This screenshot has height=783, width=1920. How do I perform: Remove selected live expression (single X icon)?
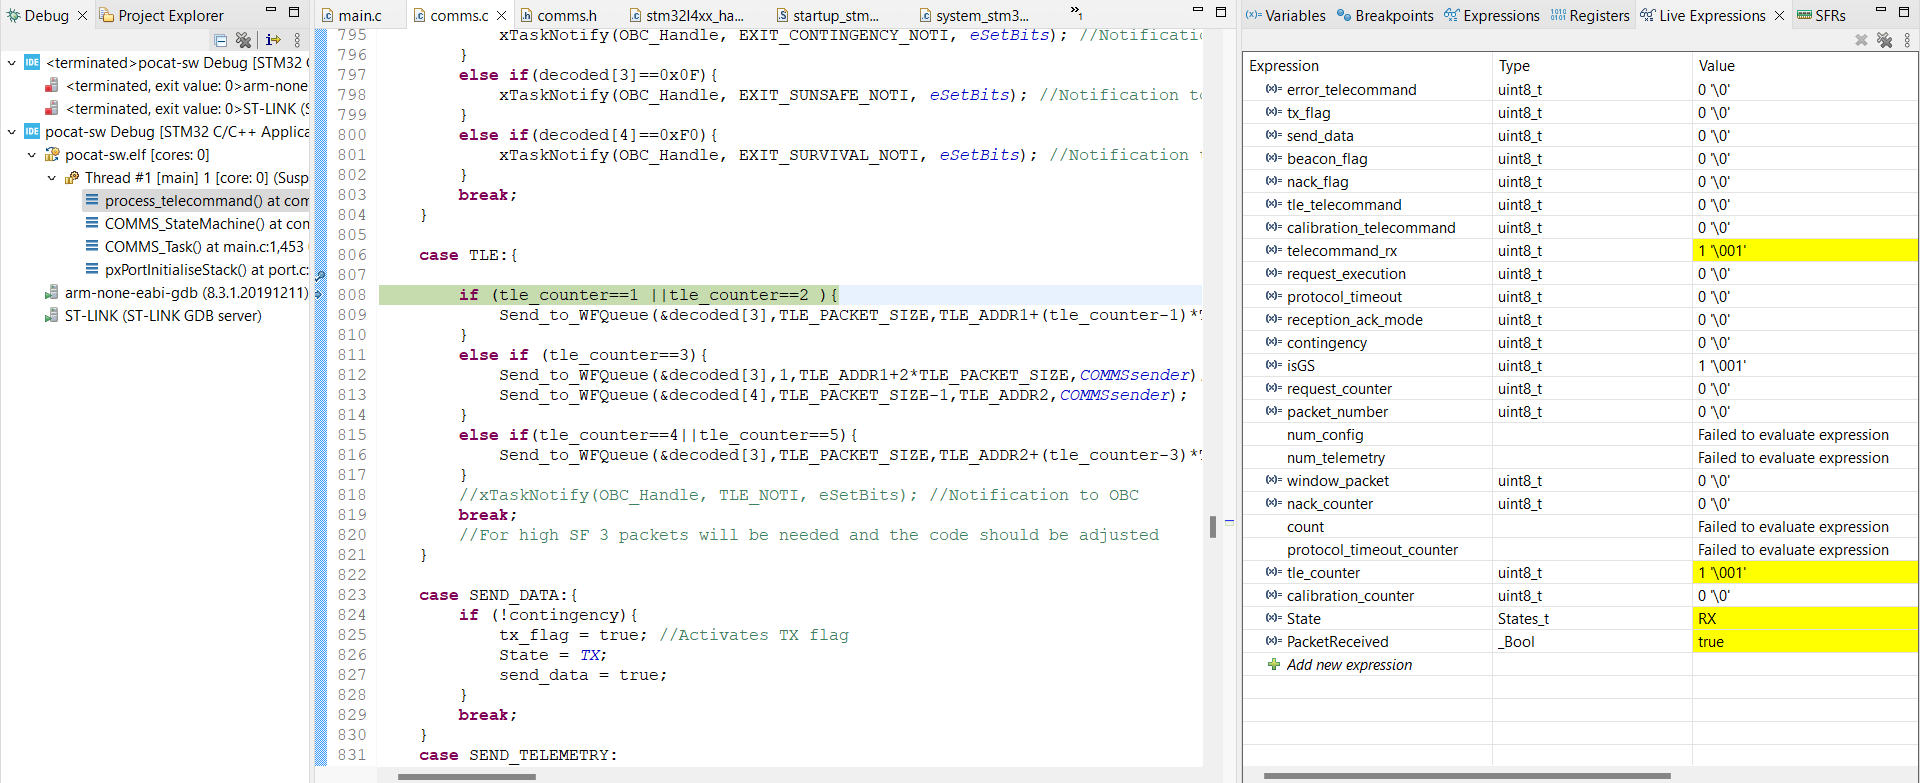(x=1861, y=40)
